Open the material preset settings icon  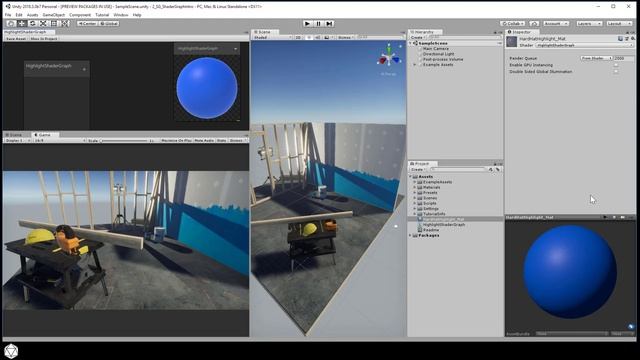click(x=627, y=39)
